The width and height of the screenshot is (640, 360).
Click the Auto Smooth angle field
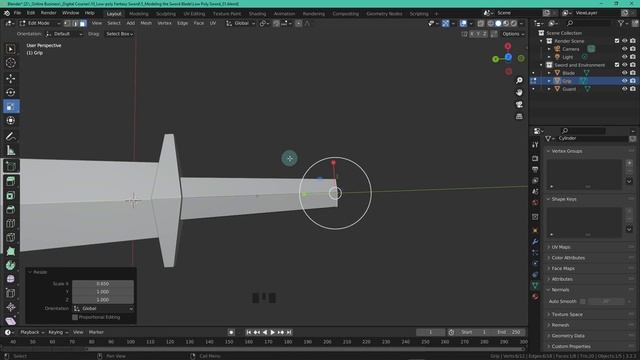point(606,301)
